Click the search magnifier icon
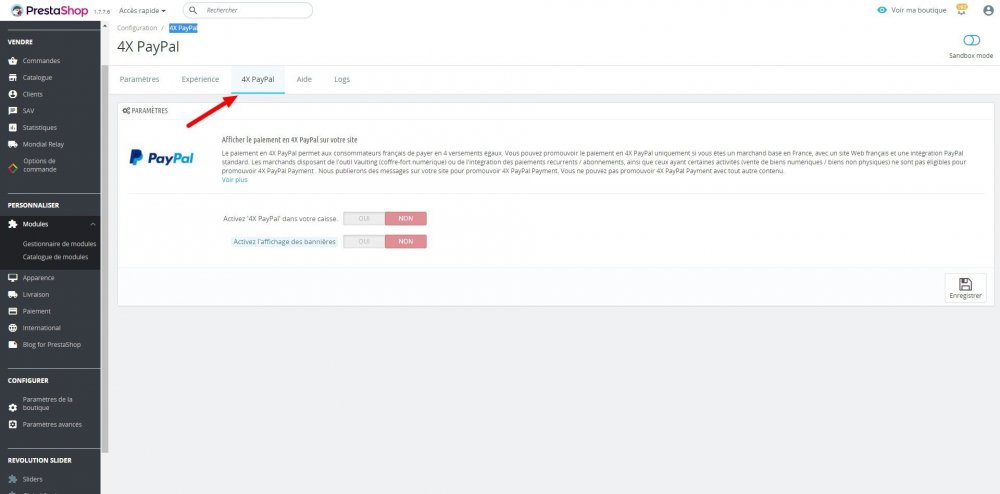 pos(193,10)
